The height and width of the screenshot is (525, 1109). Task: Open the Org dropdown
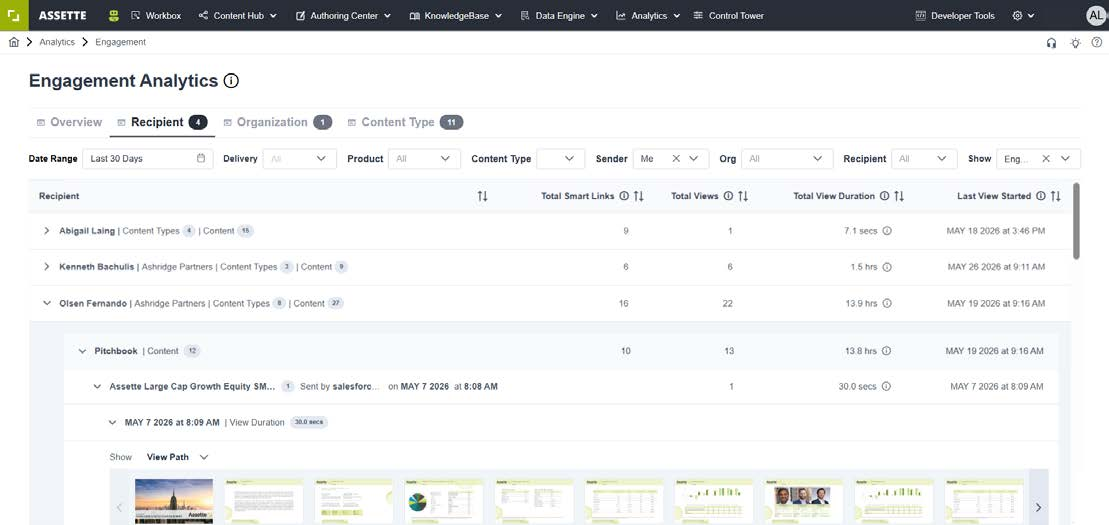coord(787,158)
